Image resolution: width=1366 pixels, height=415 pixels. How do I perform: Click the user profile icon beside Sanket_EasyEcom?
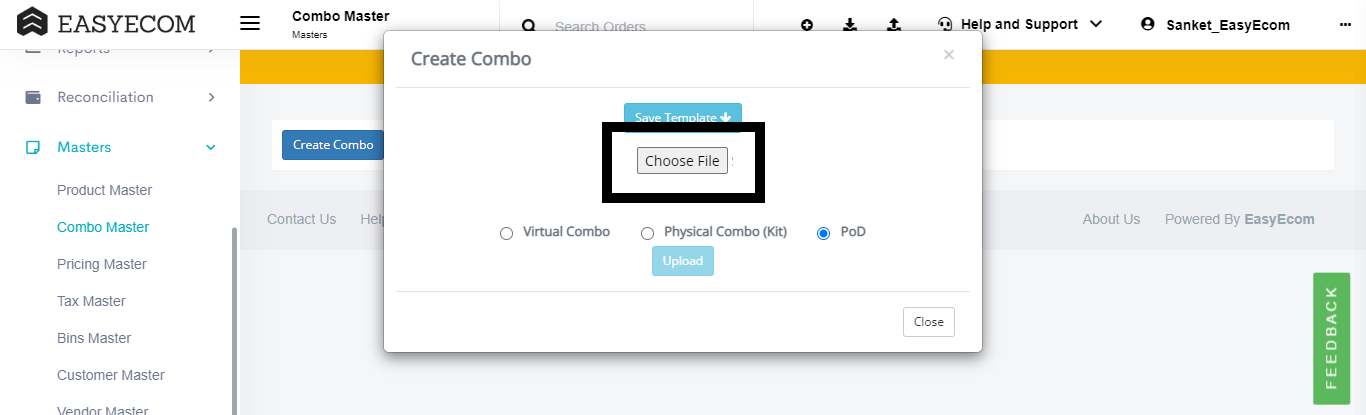click(x=1148, y=24)
